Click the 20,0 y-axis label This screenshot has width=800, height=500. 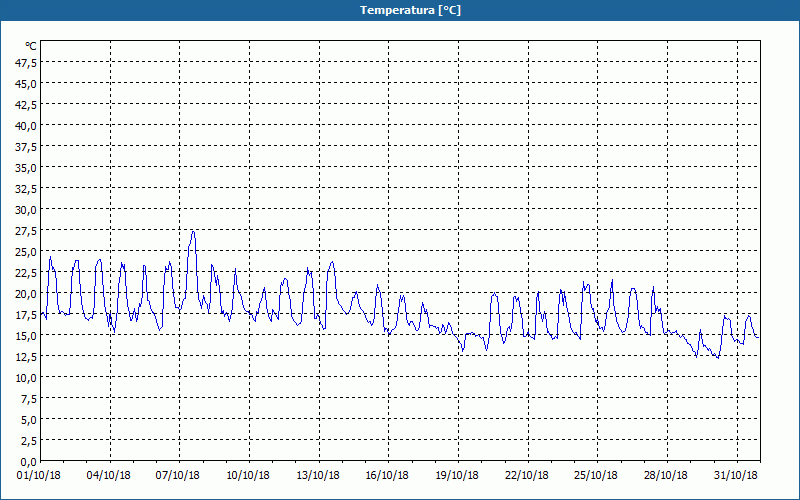(x=27, y=294)
